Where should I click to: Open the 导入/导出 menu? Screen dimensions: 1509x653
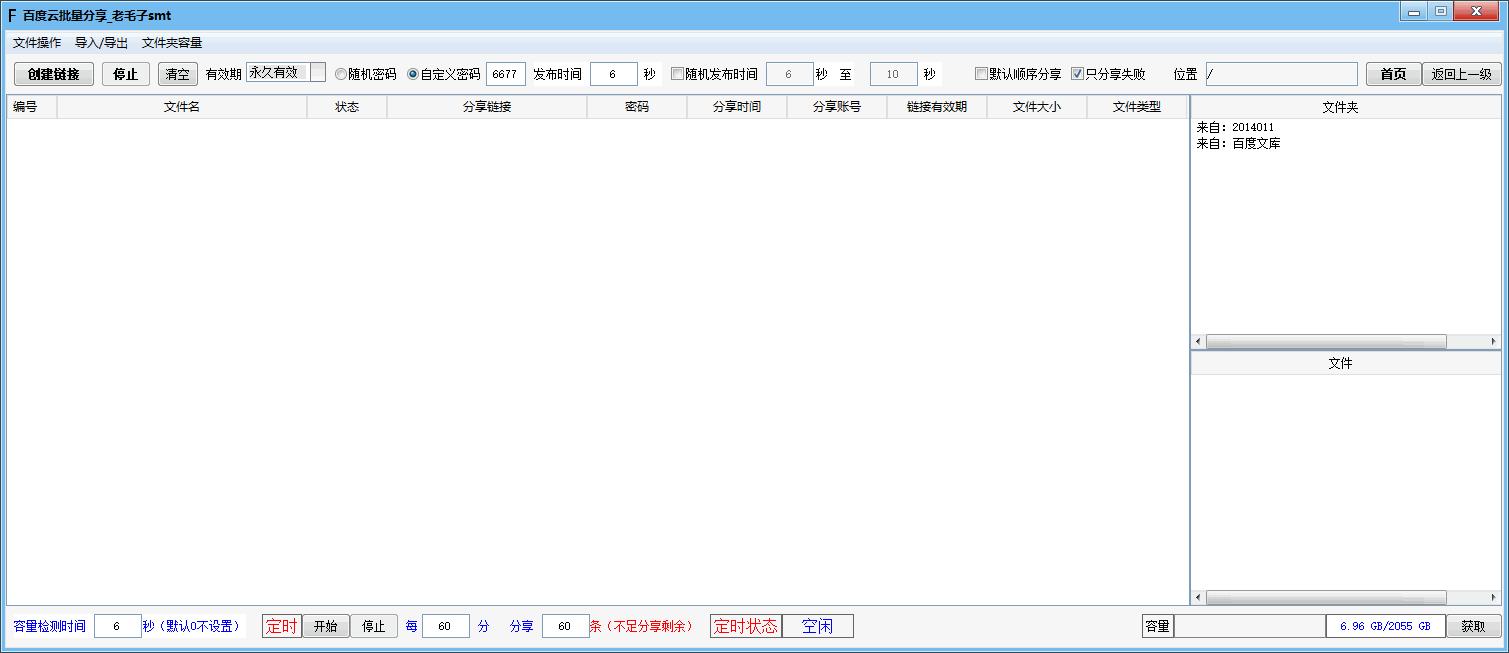coord(101,43)
